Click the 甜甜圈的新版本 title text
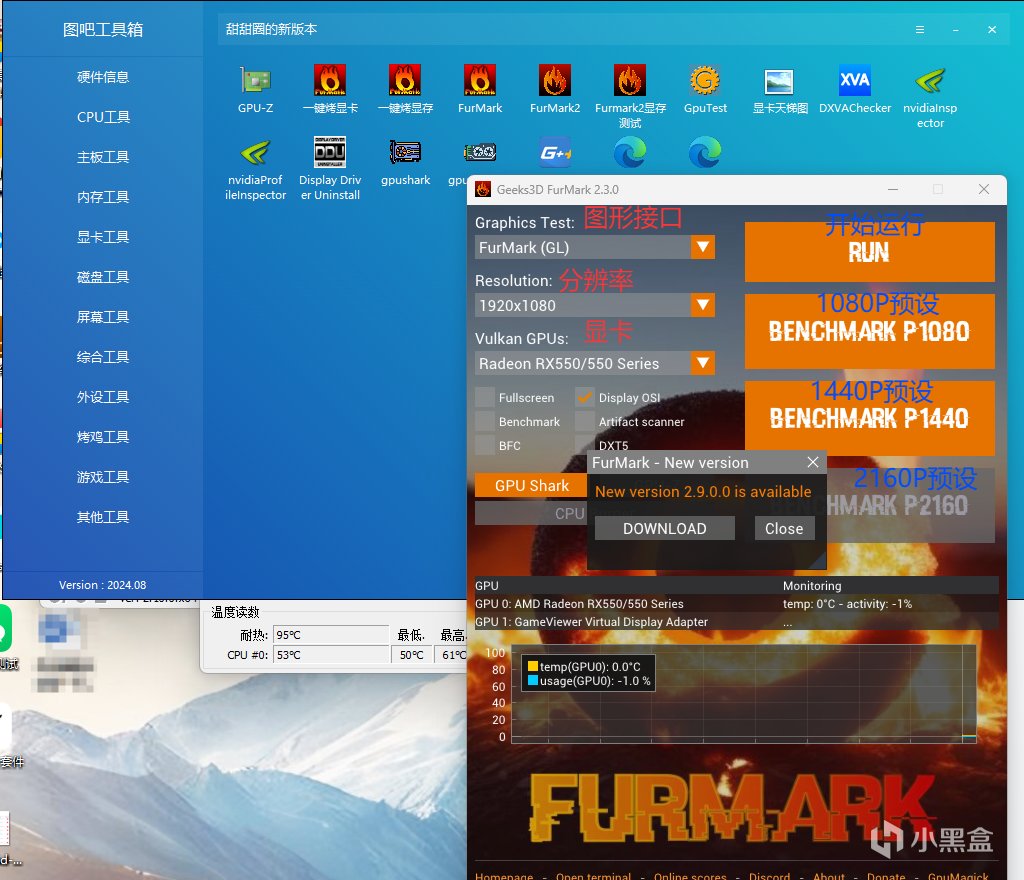The width and height of the screenshot is (1024, 880). (271, 29)
